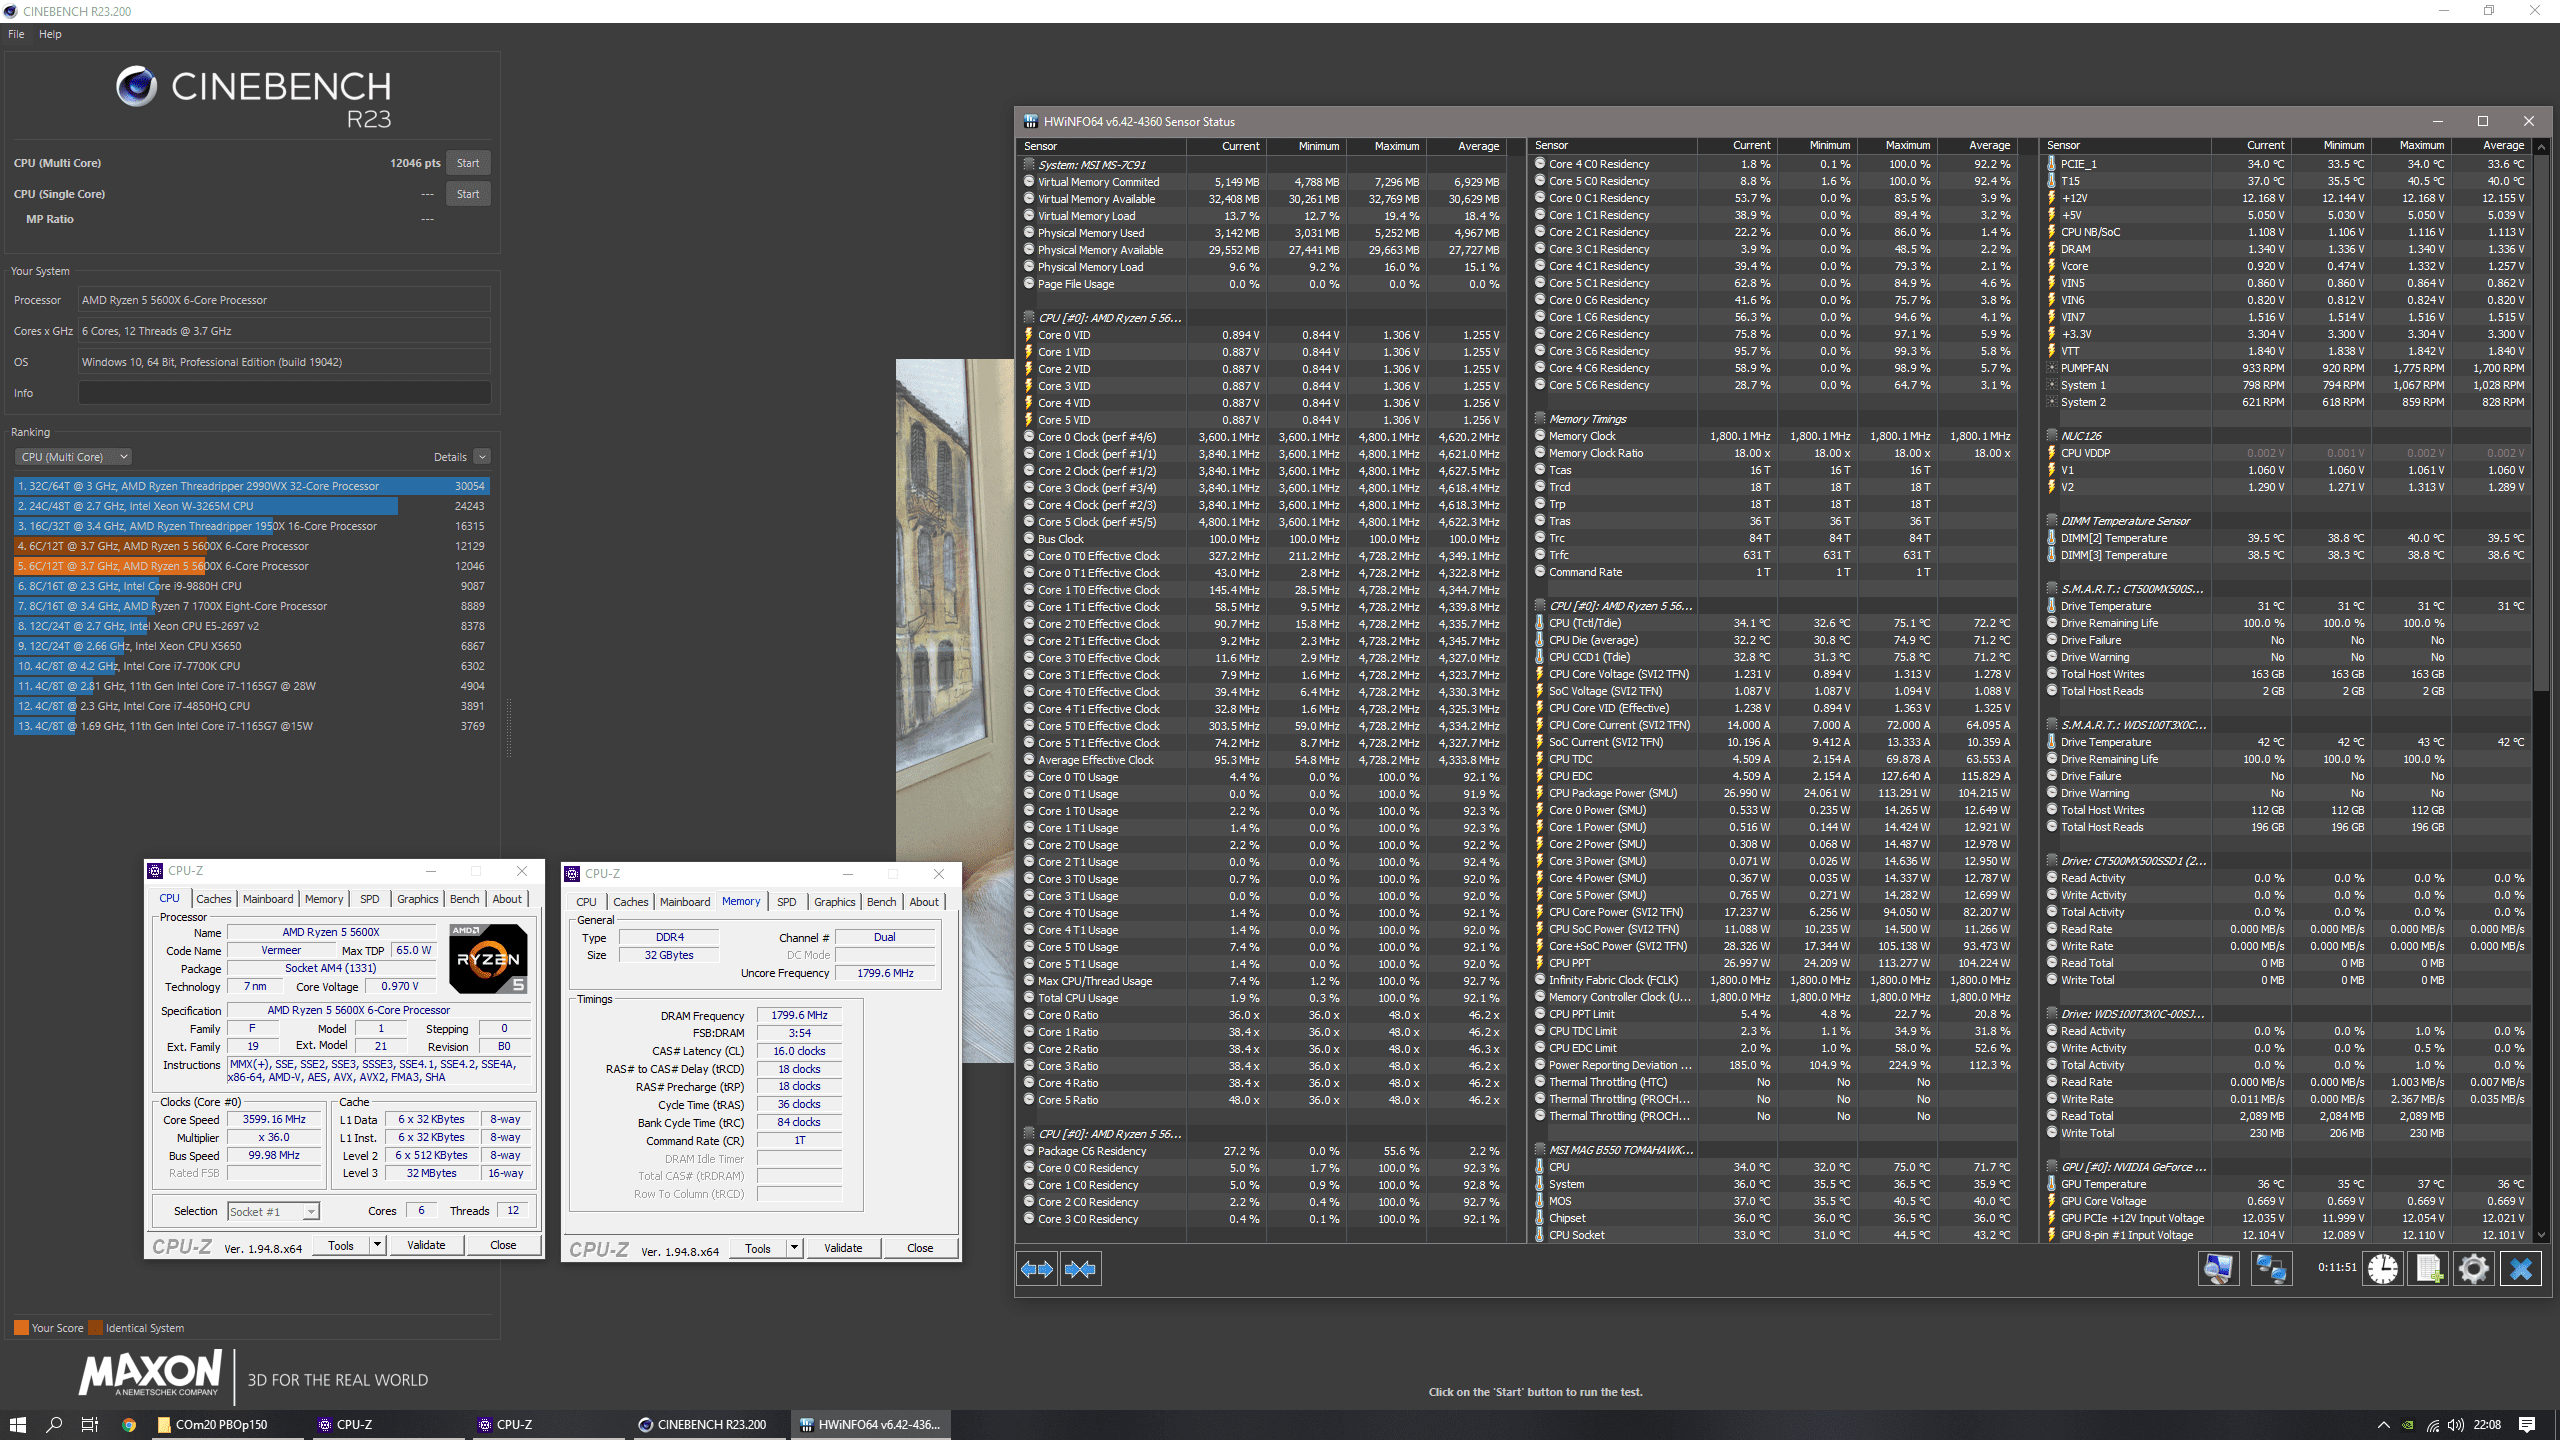Screen dimensions: 2560x1440
Task: Click the clock time 22:08 in tray
Action: [x=2487, y=1425]
